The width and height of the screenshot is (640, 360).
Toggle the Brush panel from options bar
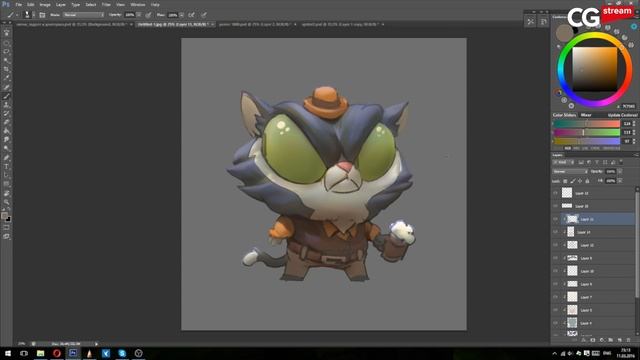[x=42, y=15]
